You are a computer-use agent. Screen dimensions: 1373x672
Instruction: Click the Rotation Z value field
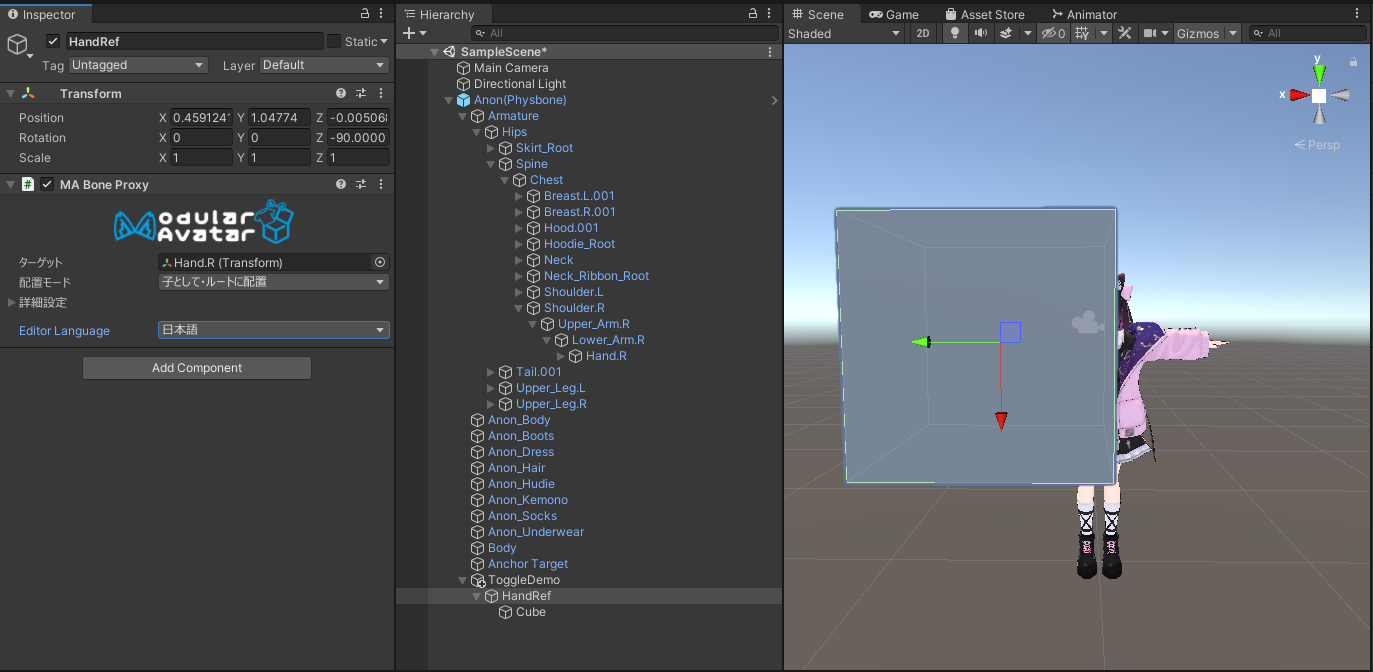coord(358,138)
